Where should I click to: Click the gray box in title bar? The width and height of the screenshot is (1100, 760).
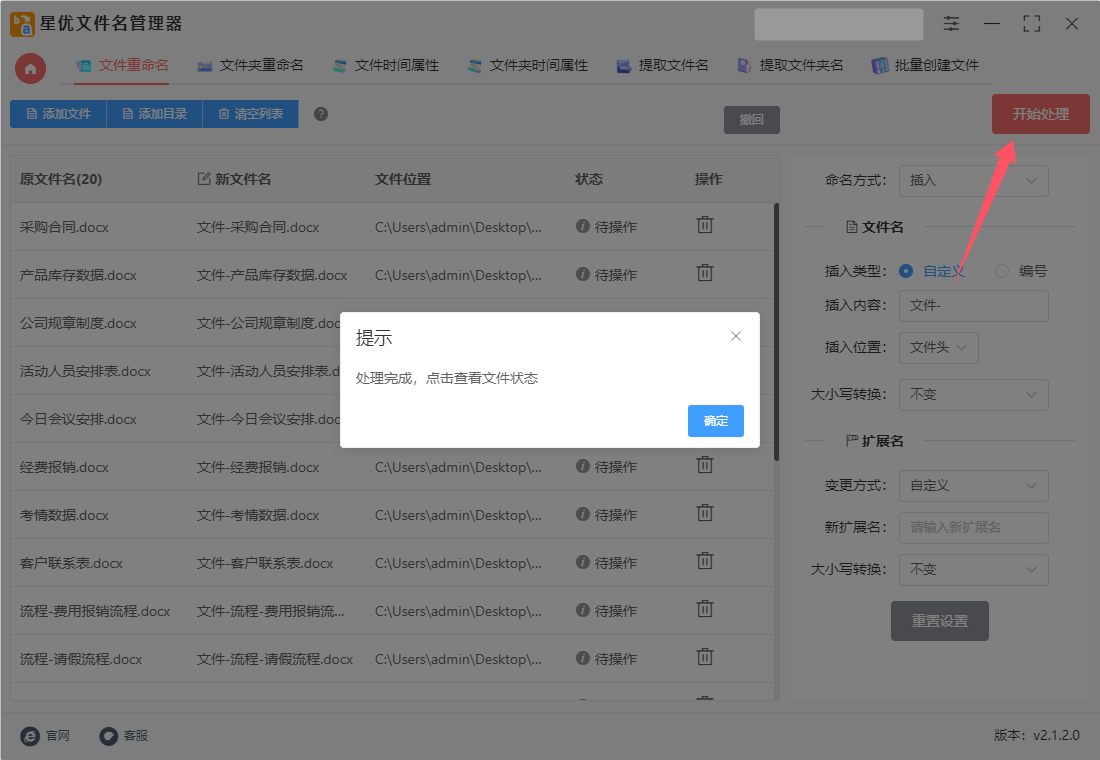coord(838,25)
